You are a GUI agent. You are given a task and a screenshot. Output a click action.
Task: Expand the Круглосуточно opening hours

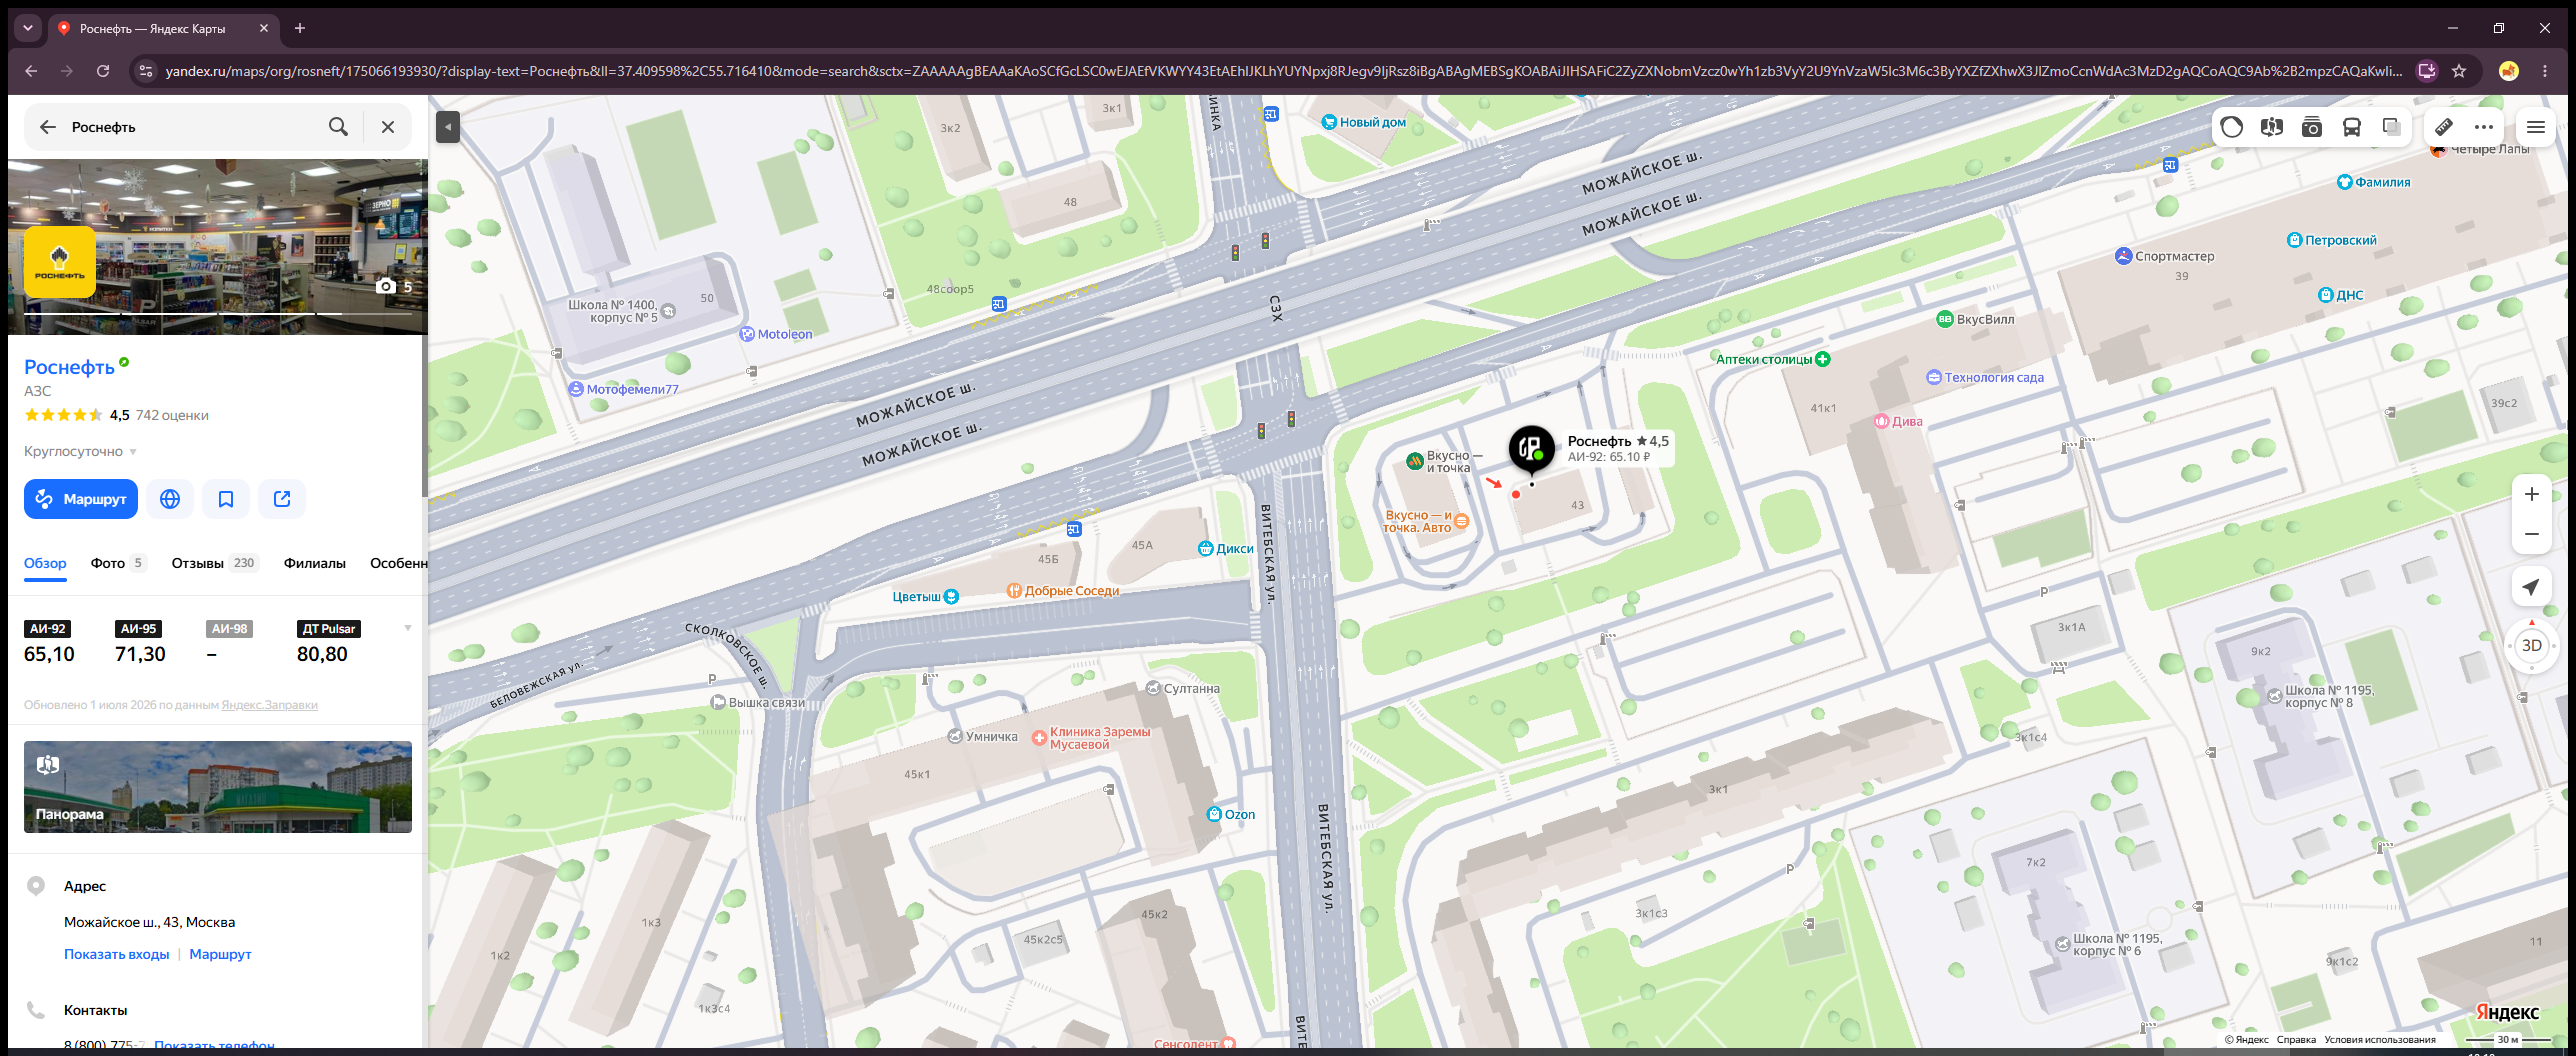80,451
